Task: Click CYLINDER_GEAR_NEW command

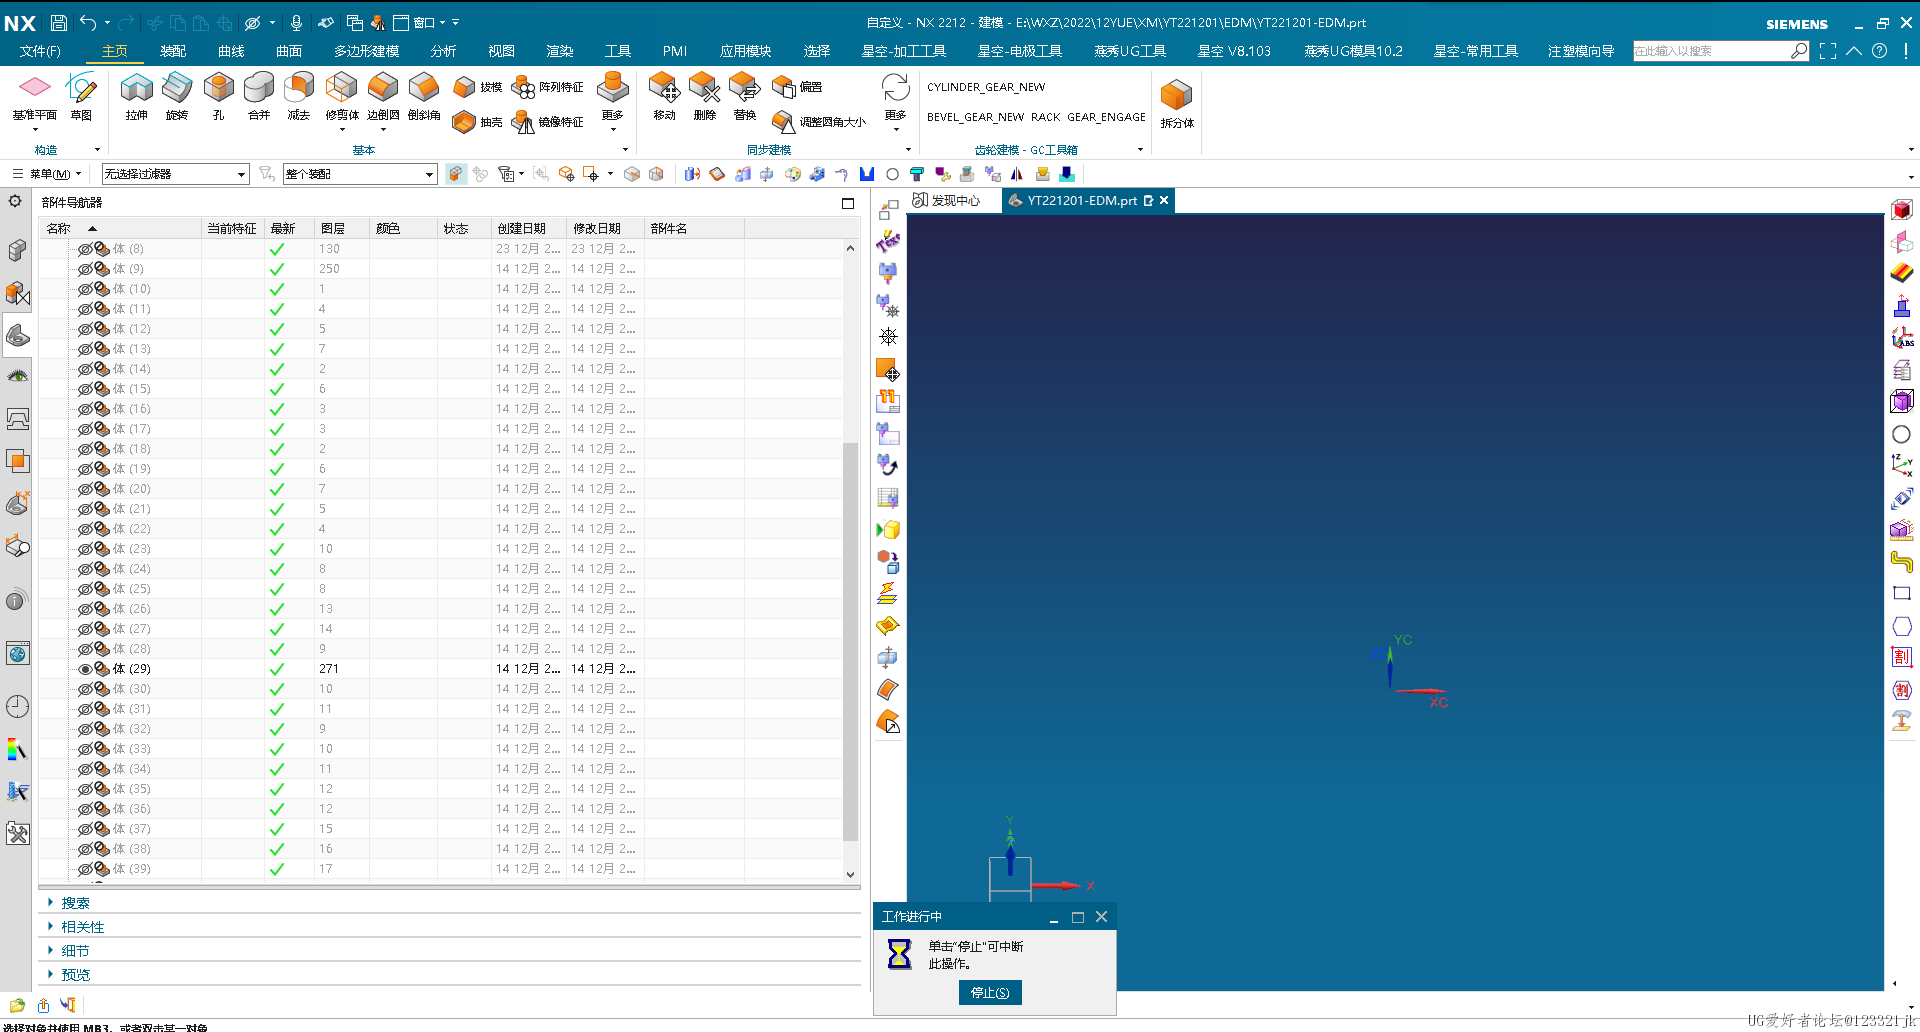Action: point(985,87)
